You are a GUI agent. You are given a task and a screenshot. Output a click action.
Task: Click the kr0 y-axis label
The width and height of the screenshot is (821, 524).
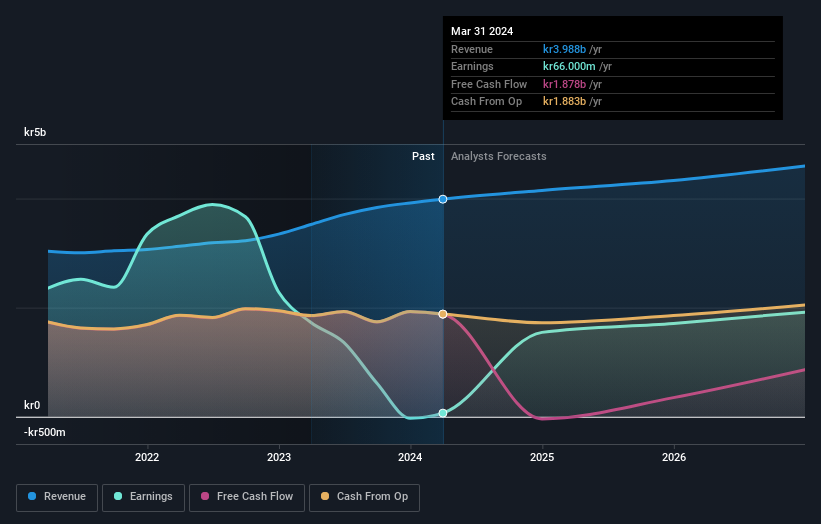pyautogui.click(x=32, y=405)
